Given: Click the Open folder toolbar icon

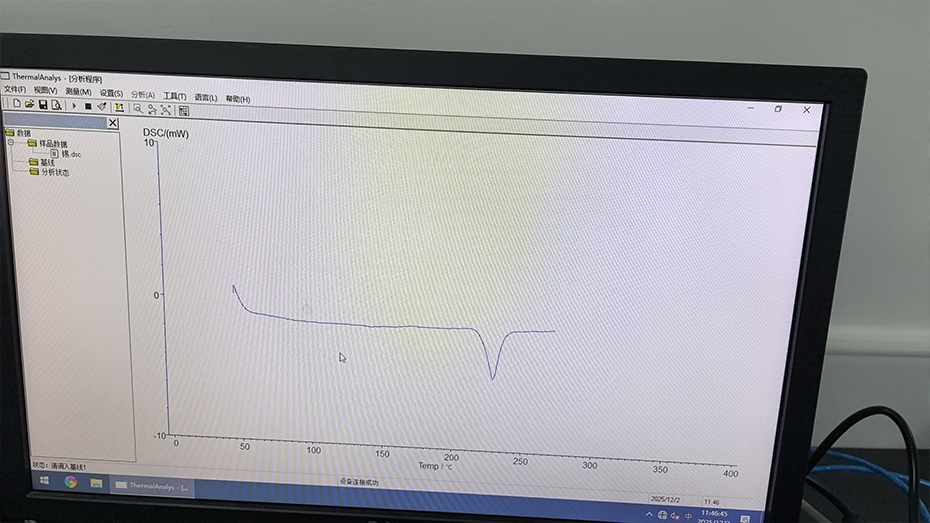Looking at the screenshot, I should (x=30, y=105).
